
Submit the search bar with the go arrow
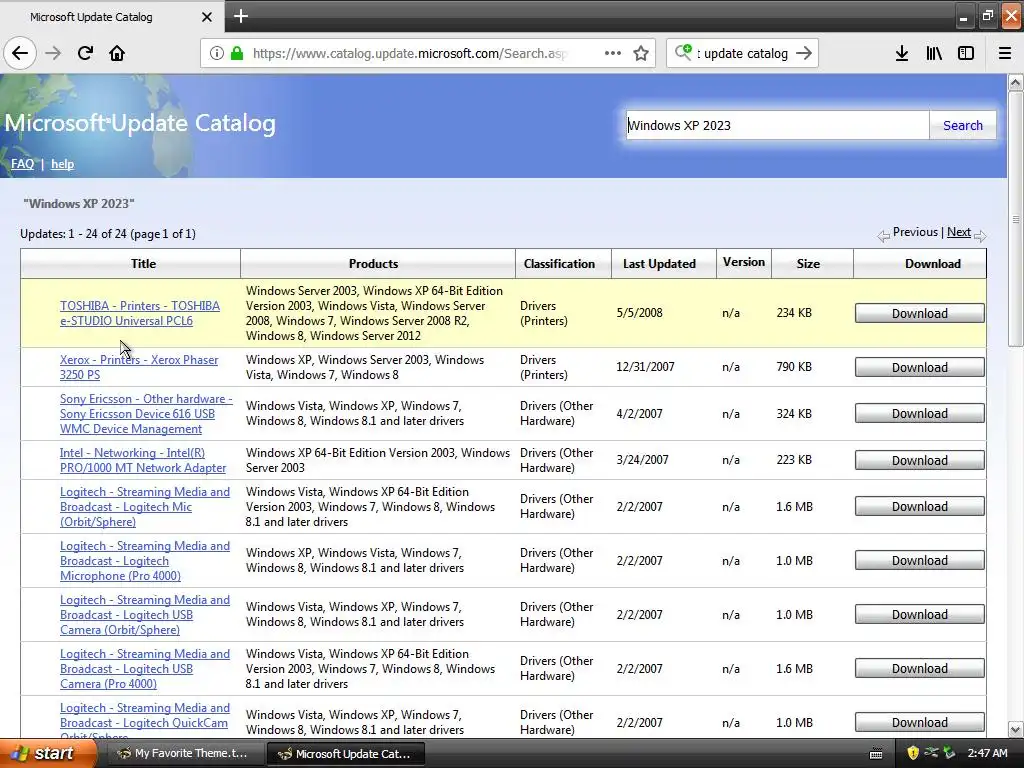tap(805, 53)
